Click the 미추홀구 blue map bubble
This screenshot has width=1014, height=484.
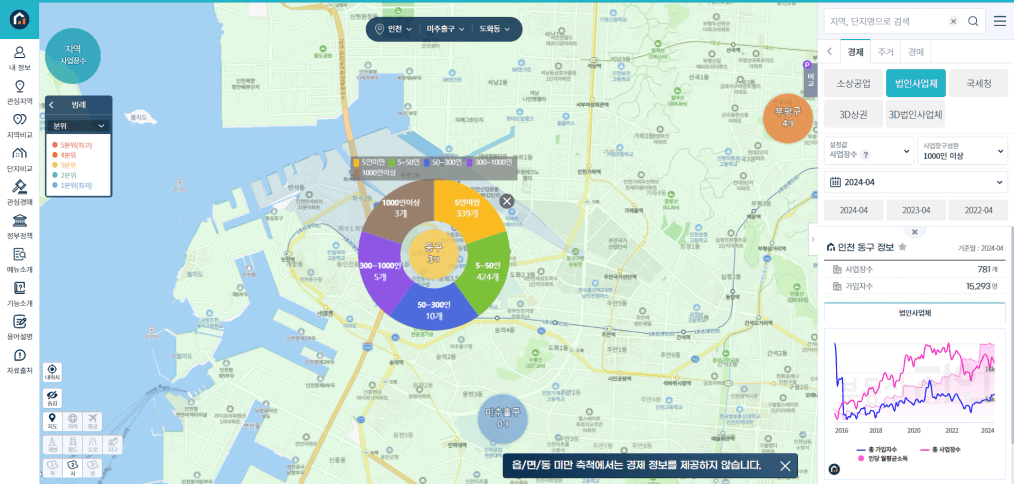pyautogui.click(x=502, y=418)
